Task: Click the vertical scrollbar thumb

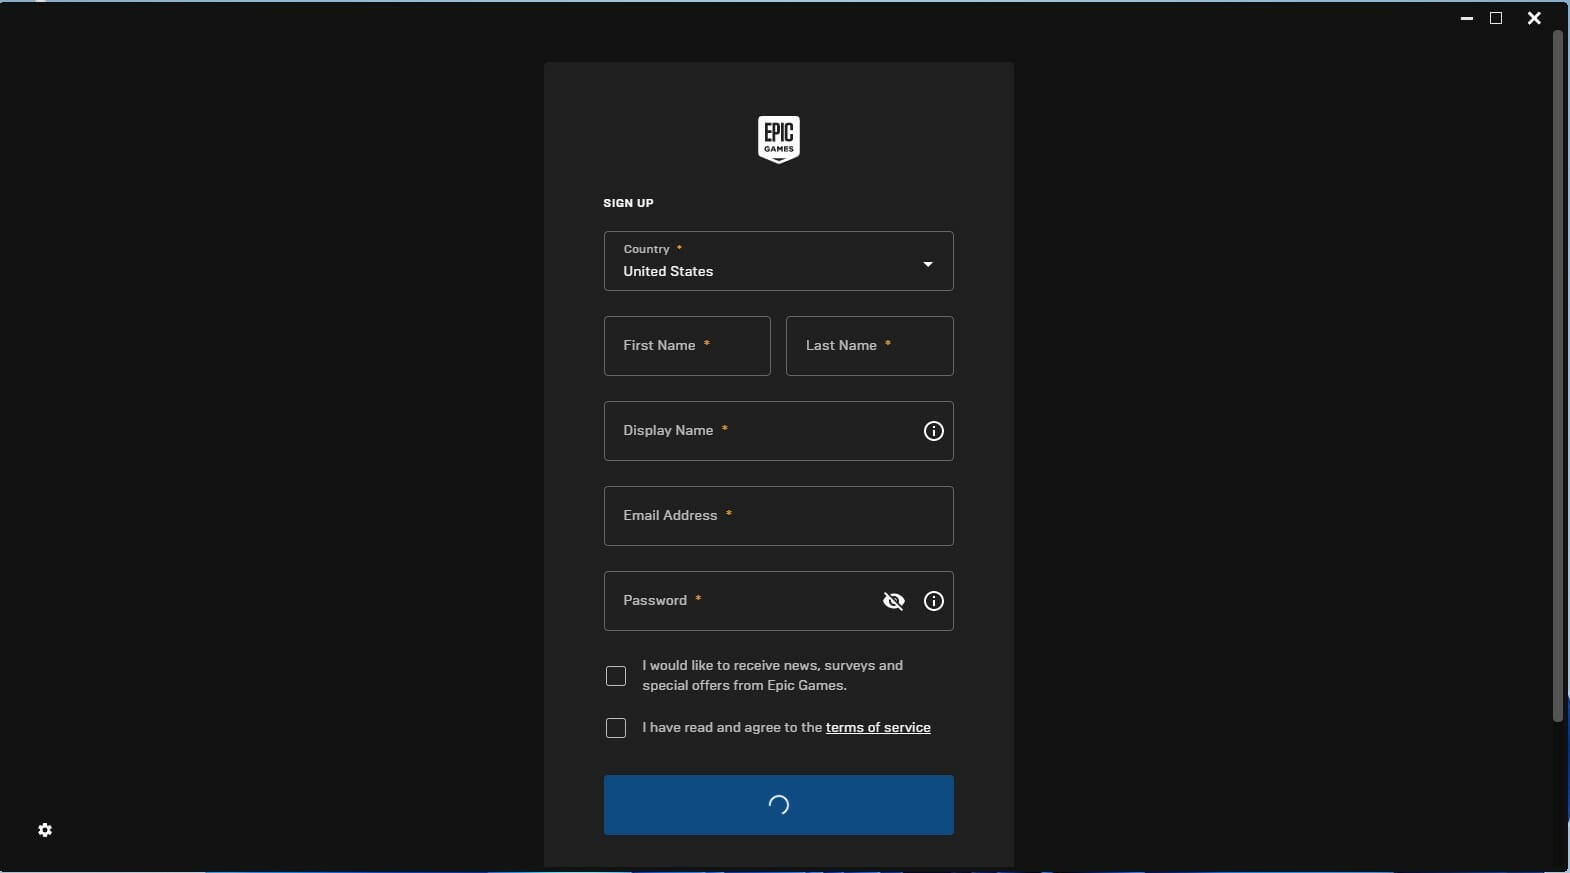Action: (1557, 375)
